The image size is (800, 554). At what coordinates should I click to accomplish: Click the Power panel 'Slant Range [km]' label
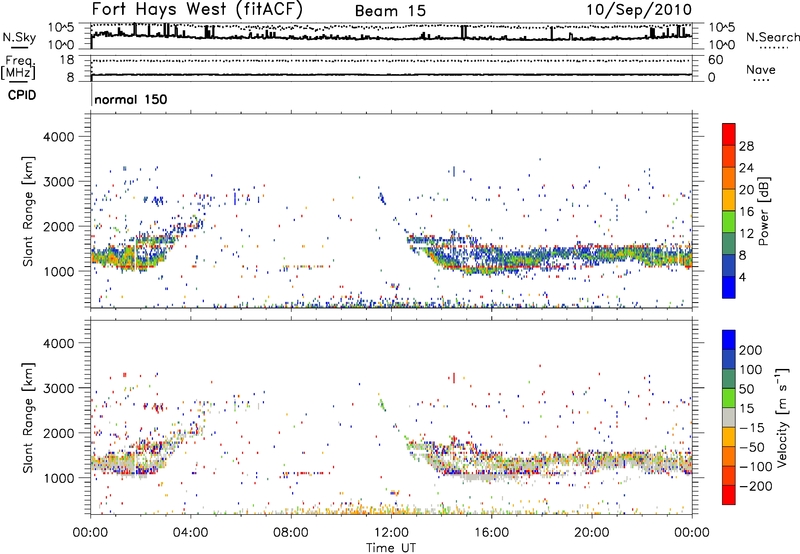tap(28, 211)
